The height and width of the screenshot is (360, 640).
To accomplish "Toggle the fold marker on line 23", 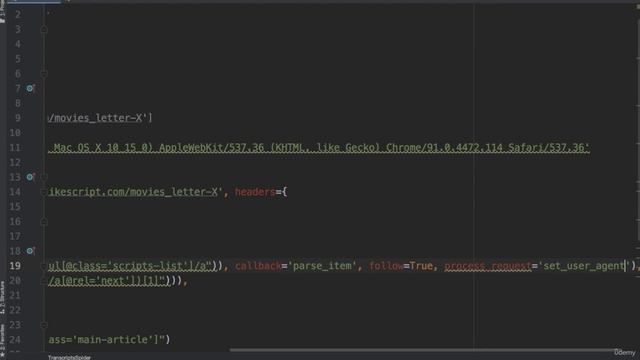I will (44, 325).
